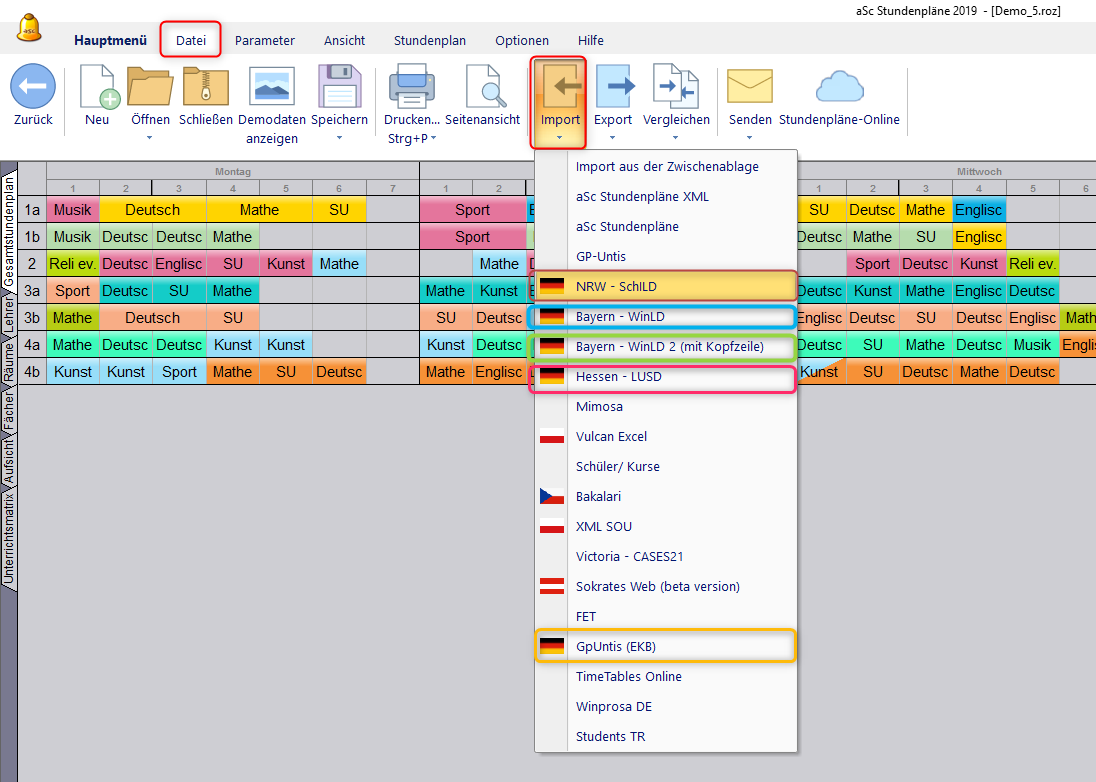Click the Vergleichen compare icon

click(x=676, y=87)
